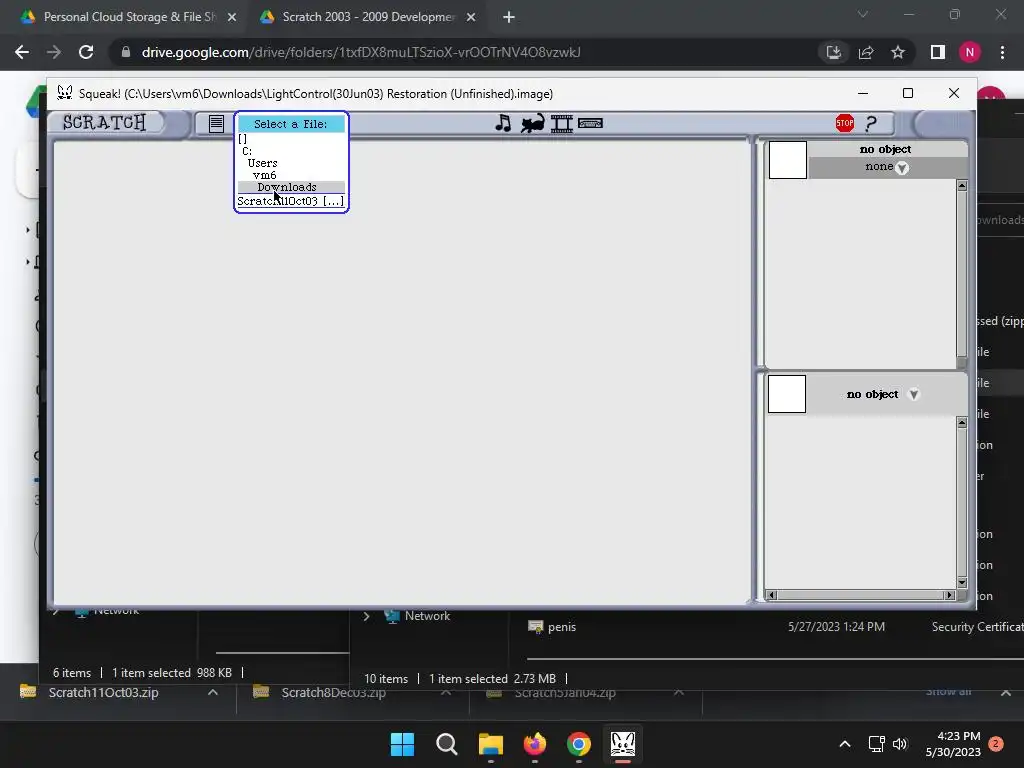Image resolution: width=1024 pixels, height=768 pixels.
Task: Open the Chrome profile N avatar
Action: click(x=970, y=52)
